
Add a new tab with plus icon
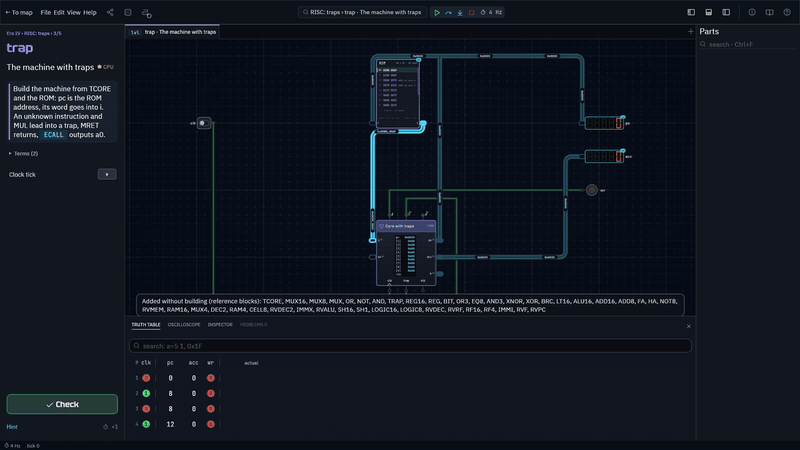[x=690, y=32]
